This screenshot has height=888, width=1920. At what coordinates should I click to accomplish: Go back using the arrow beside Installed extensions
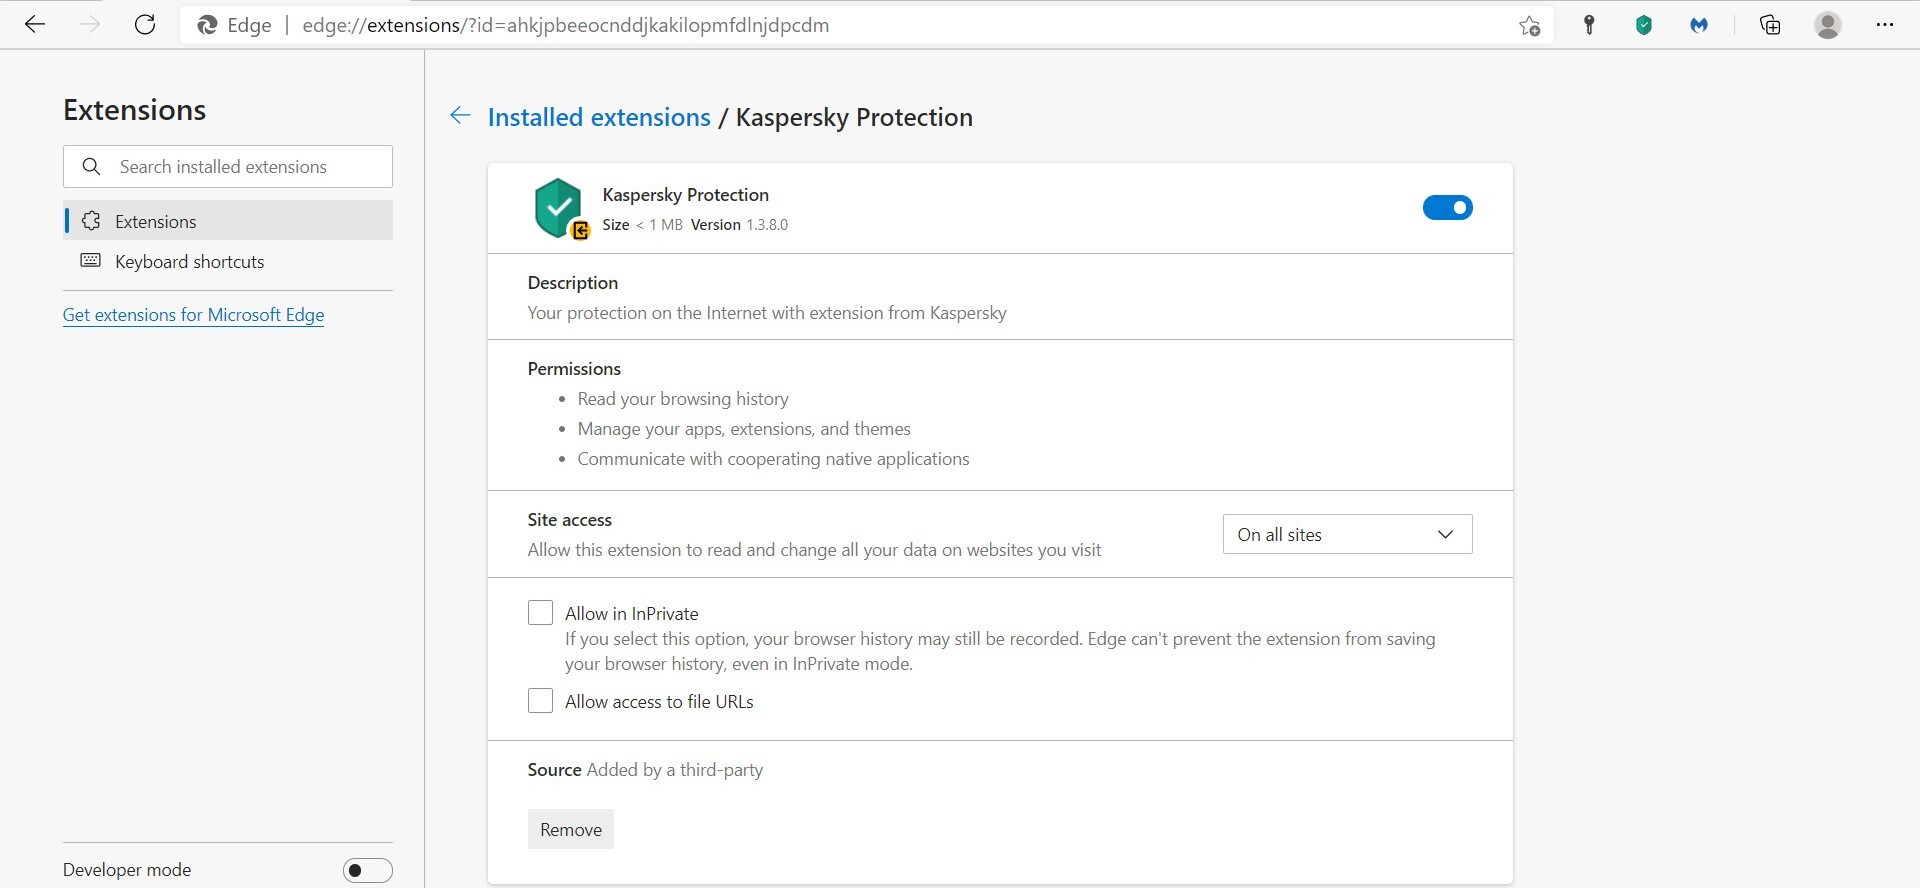pyautogui.click(x=460, y=116)
